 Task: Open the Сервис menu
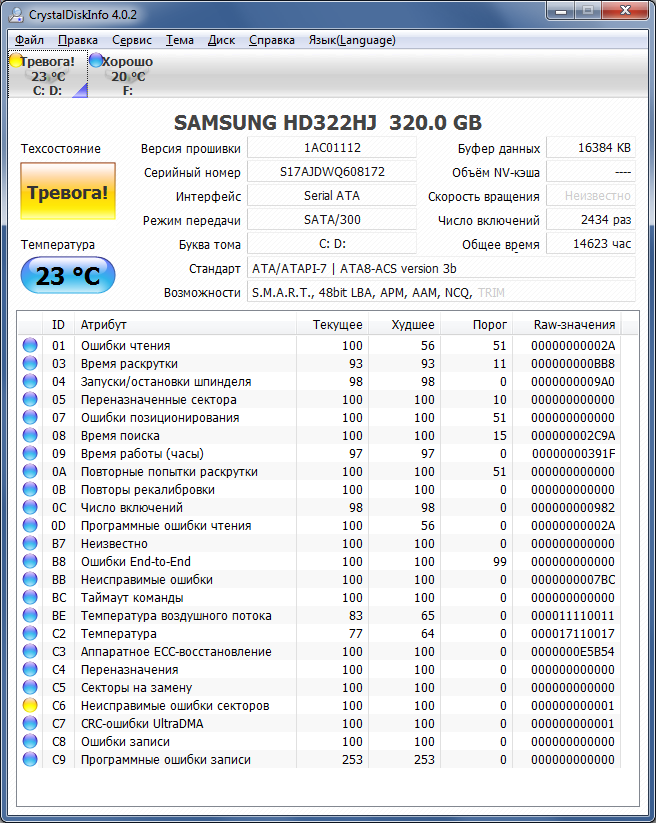point(132,40)
